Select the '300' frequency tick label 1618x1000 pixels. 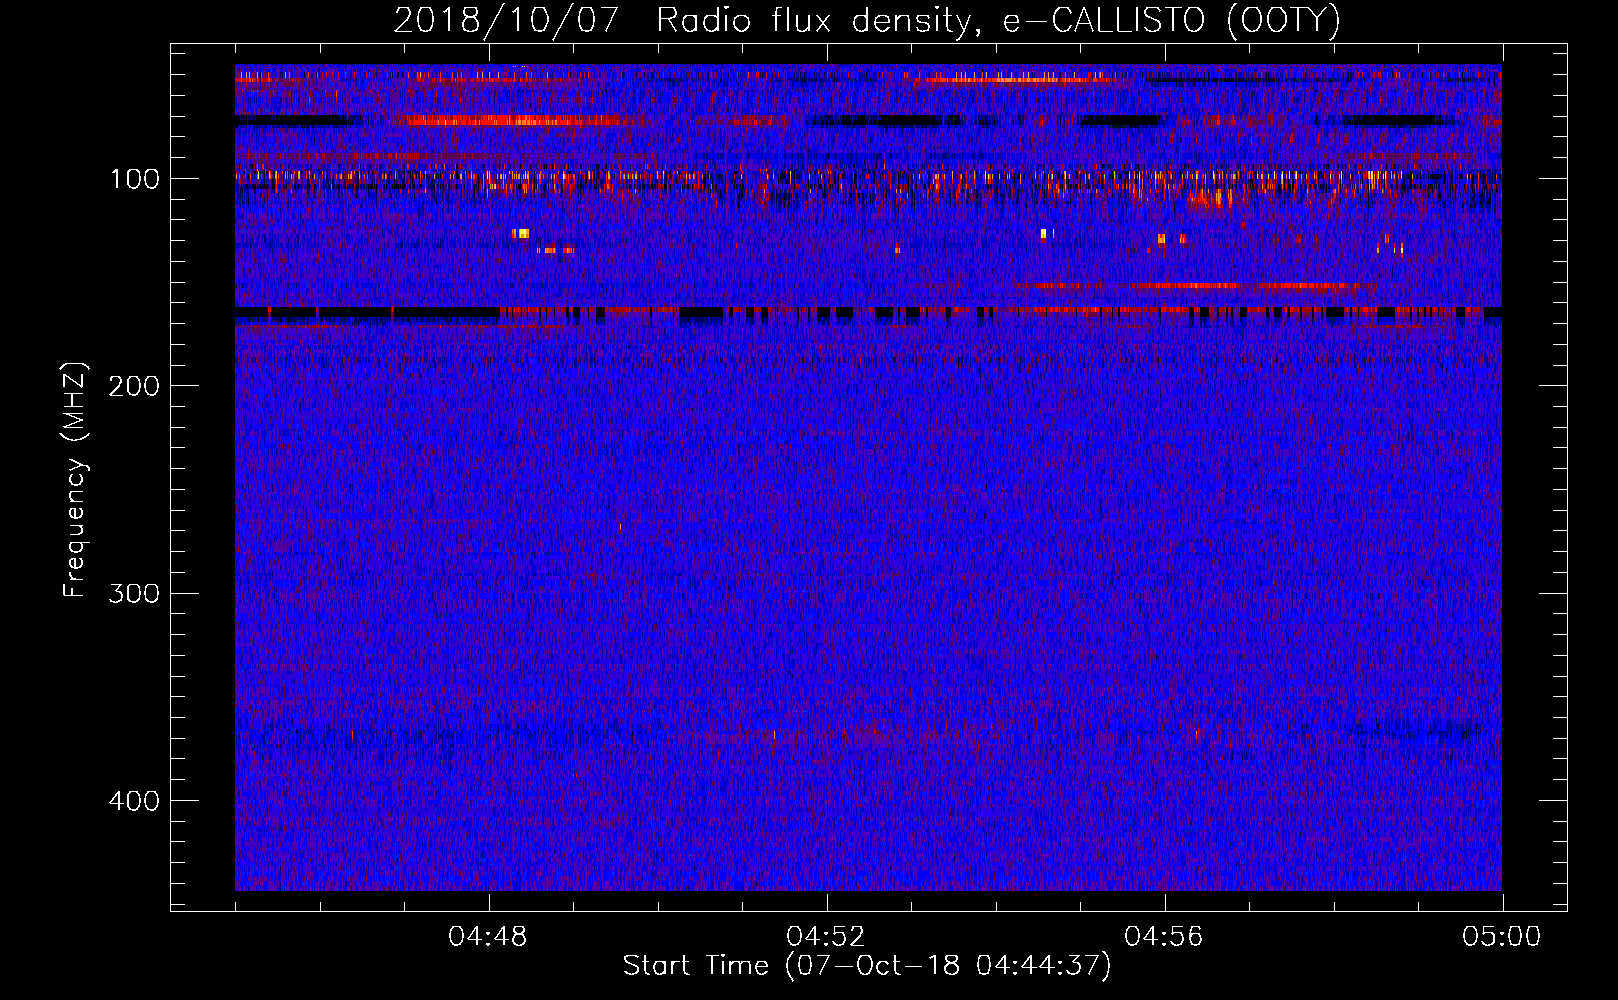(x=134, y=593)
